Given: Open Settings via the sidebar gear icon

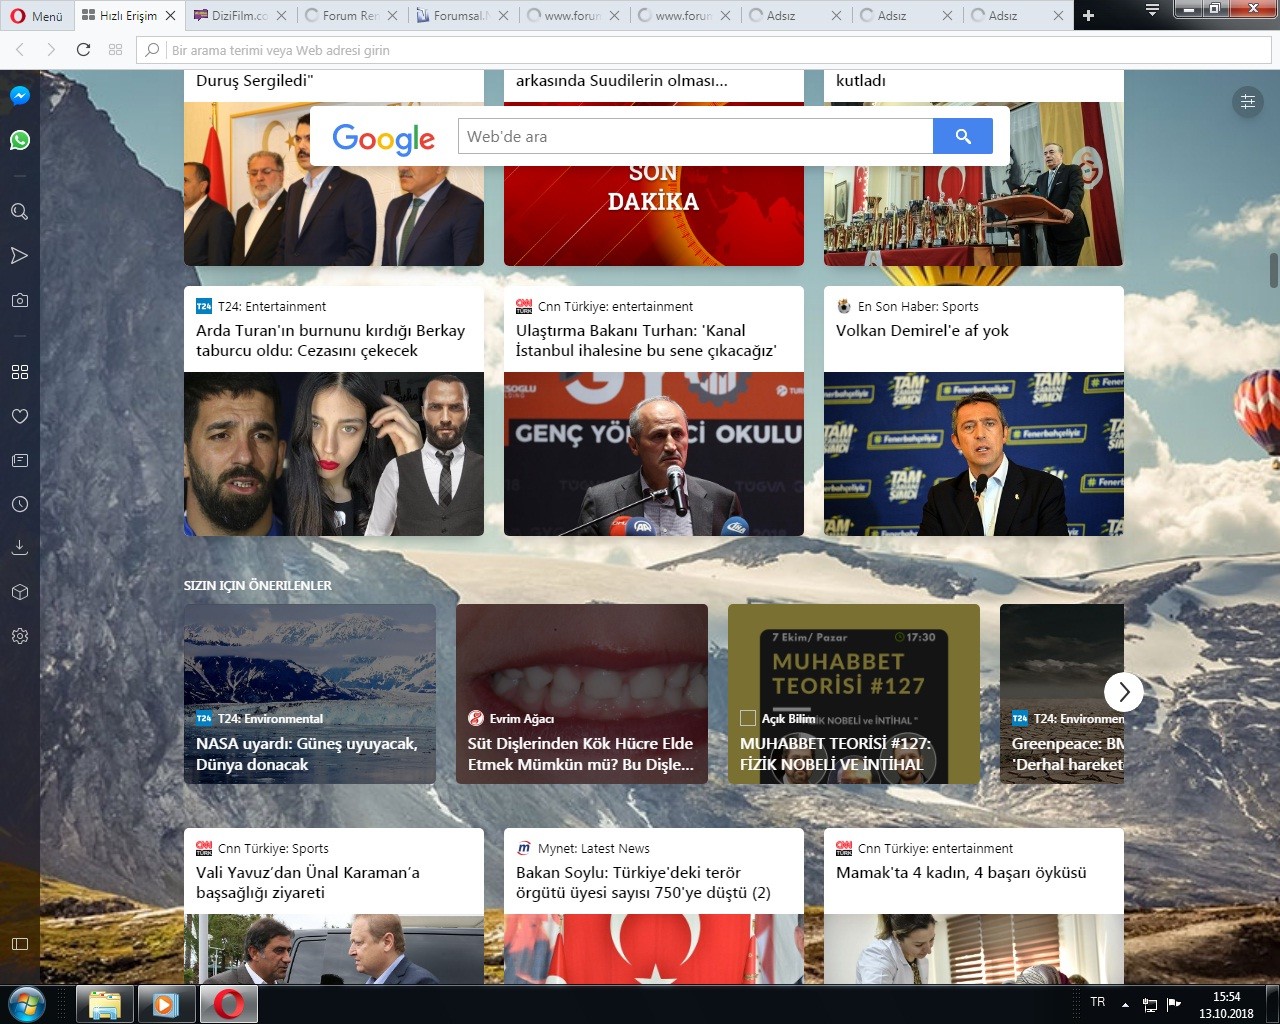Looking at the screenshot, I should tap(19, 636).
